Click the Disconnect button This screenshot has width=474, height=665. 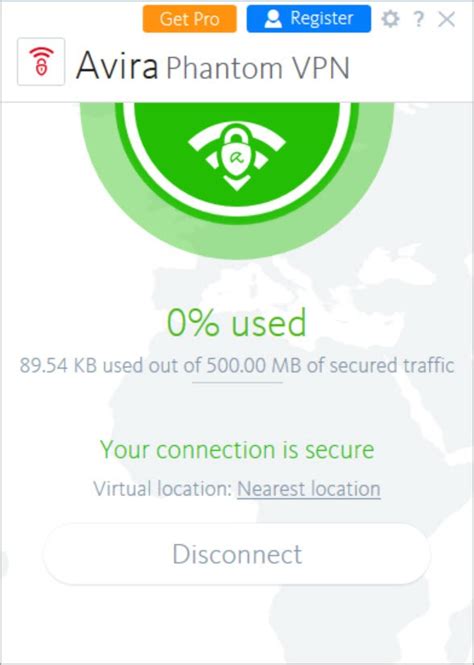tap(237, 554)
